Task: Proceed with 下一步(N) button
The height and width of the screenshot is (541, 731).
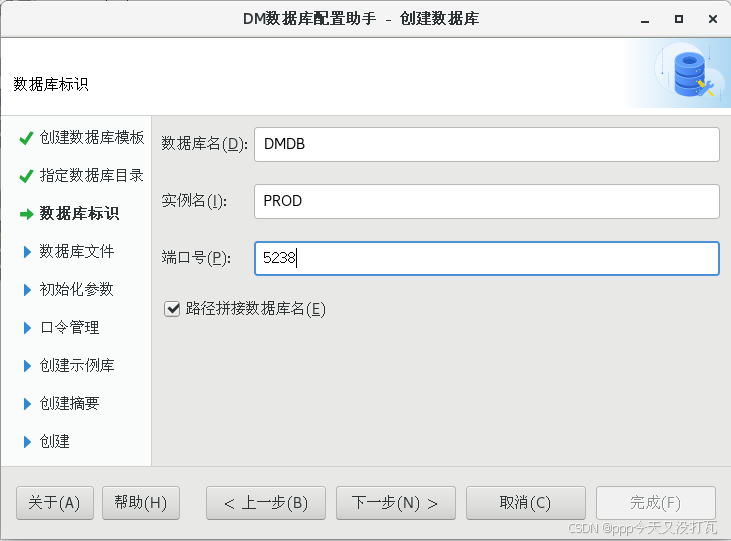Action: tap(396, 503)
